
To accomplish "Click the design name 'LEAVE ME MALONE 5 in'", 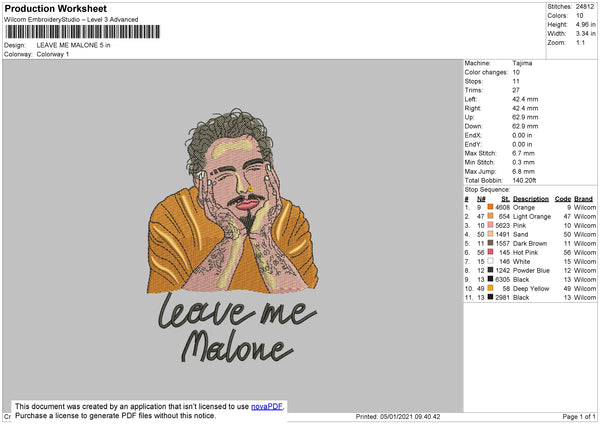I will click(73, 45).
